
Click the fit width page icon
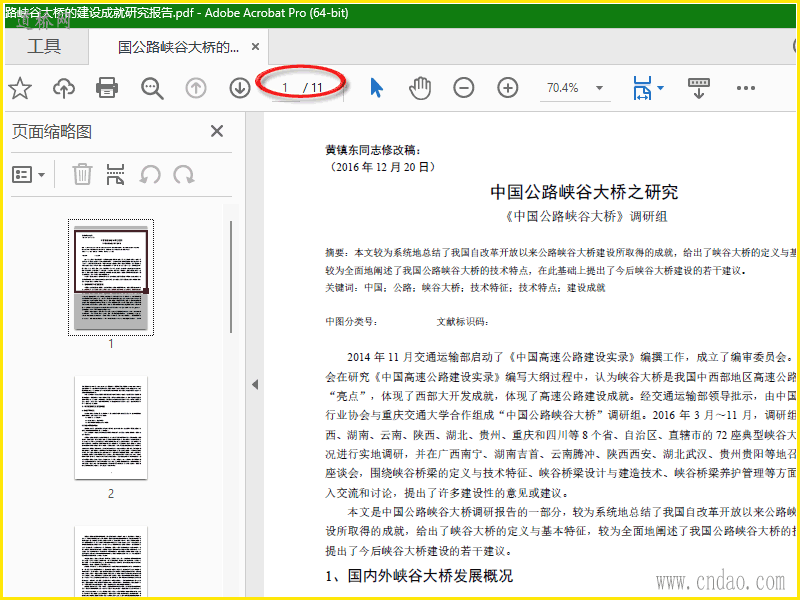point(642,88)
